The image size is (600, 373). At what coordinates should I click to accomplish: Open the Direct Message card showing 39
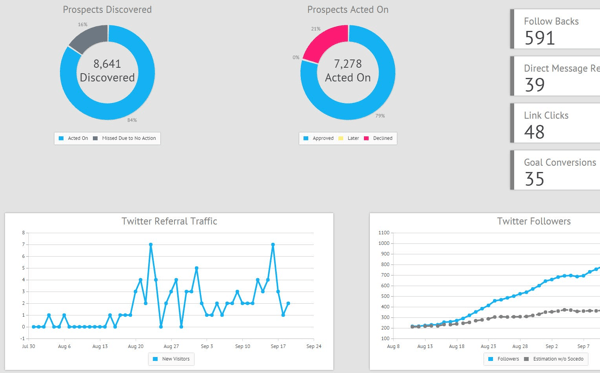[x=555, y=76]
